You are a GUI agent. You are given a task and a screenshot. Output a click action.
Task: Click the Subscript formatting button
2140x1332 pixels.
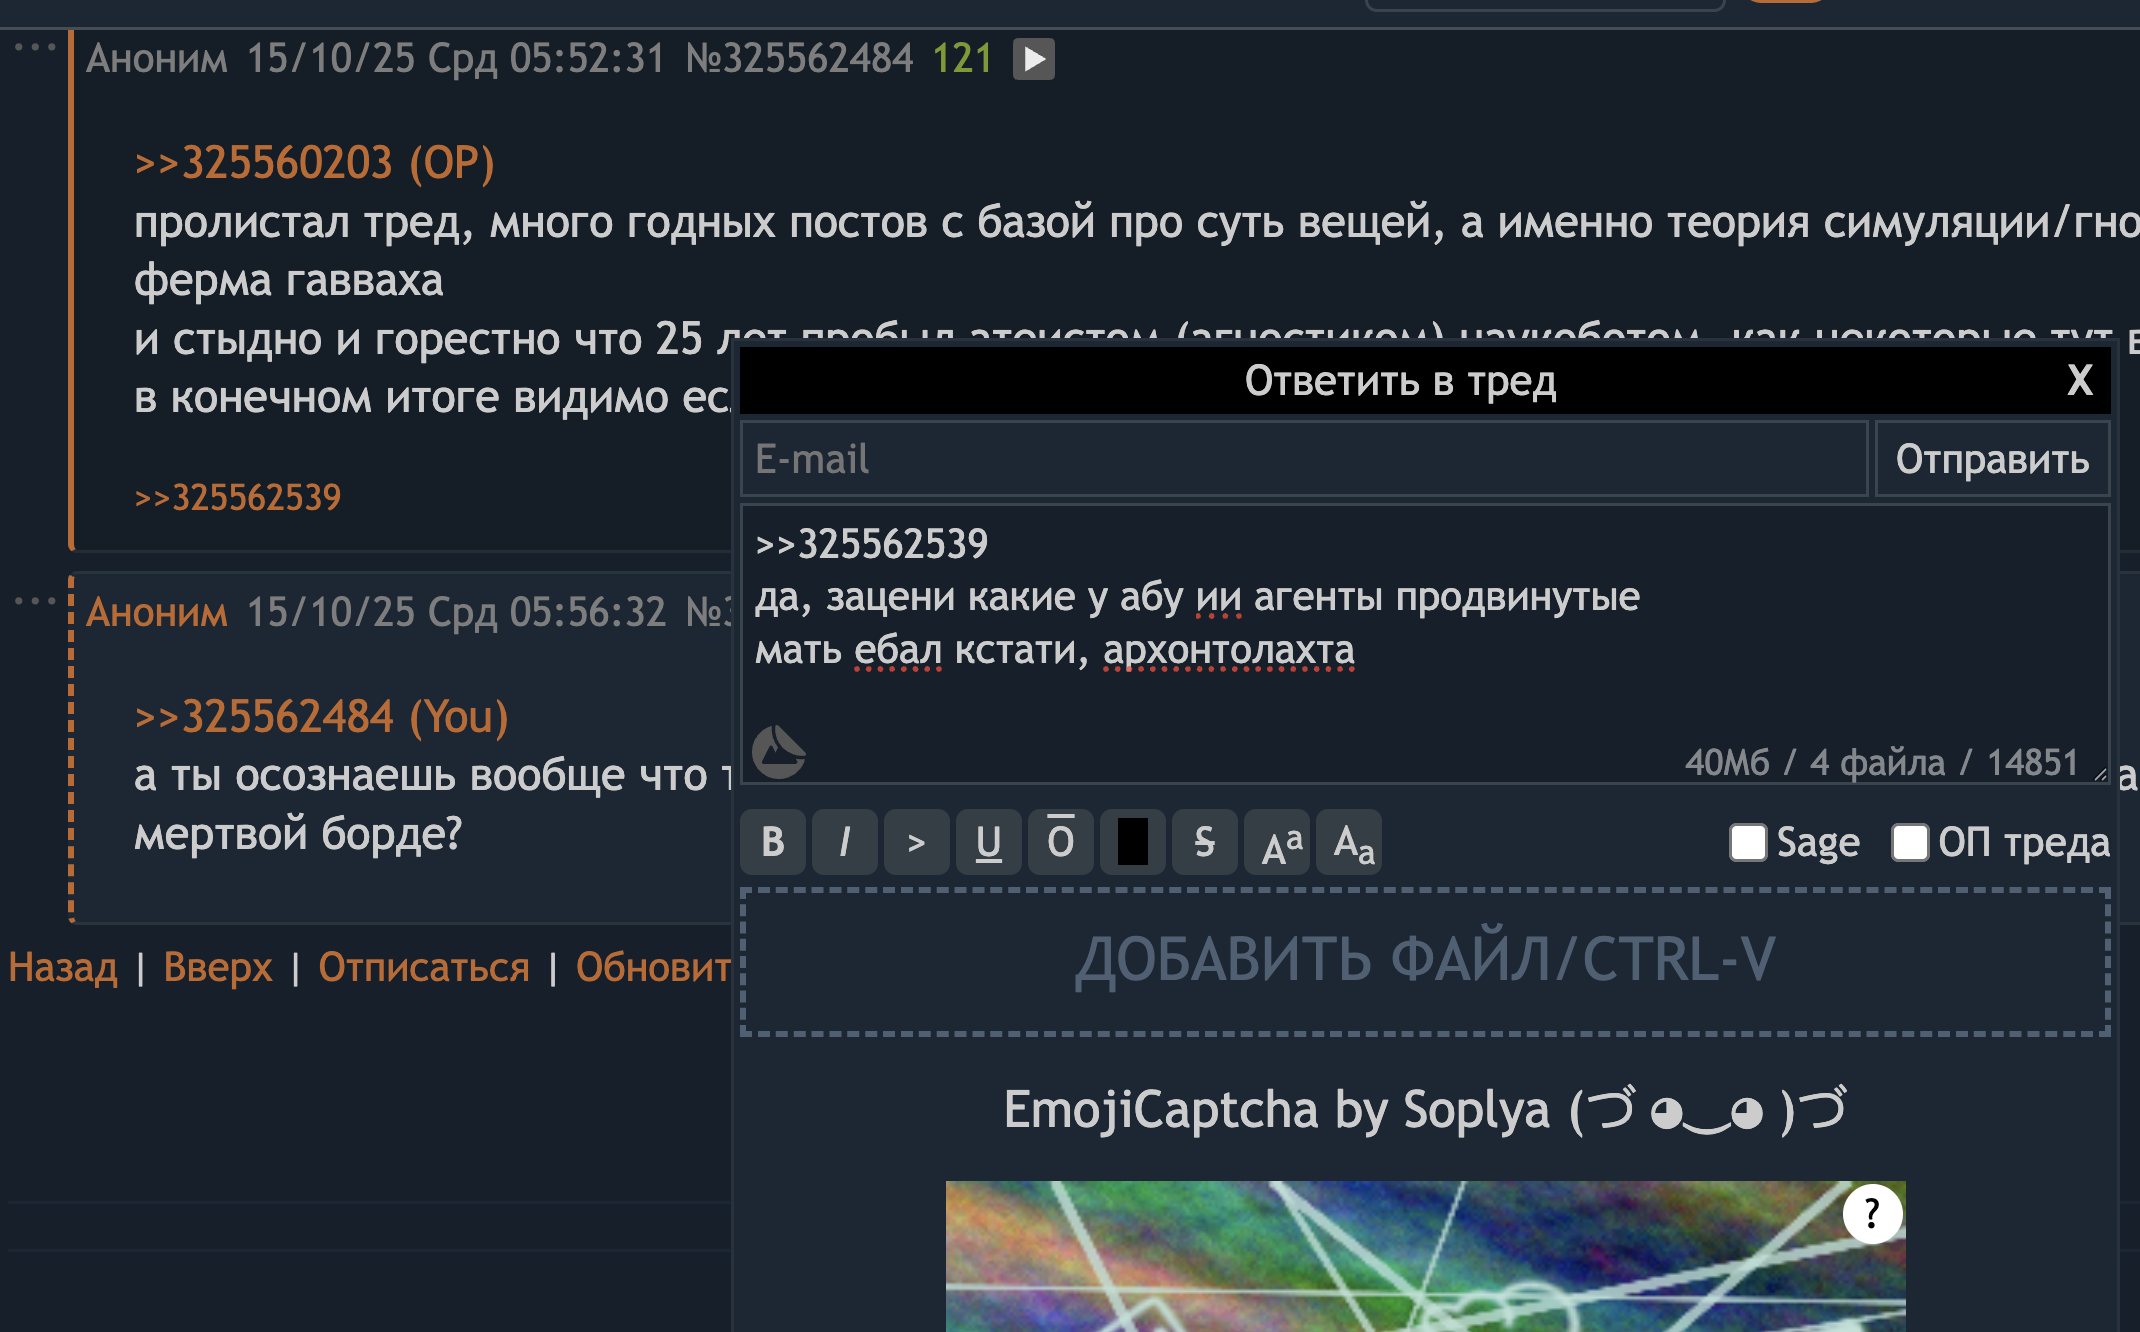(x=1350, y=842)
